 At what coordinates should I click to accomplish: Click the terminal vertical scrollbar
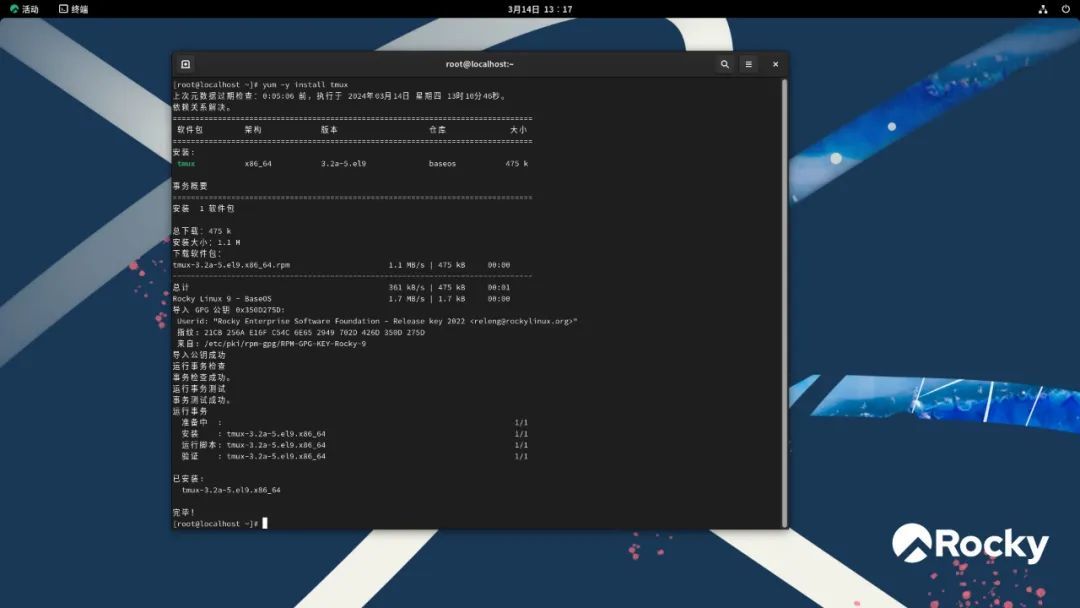[785, 303]
